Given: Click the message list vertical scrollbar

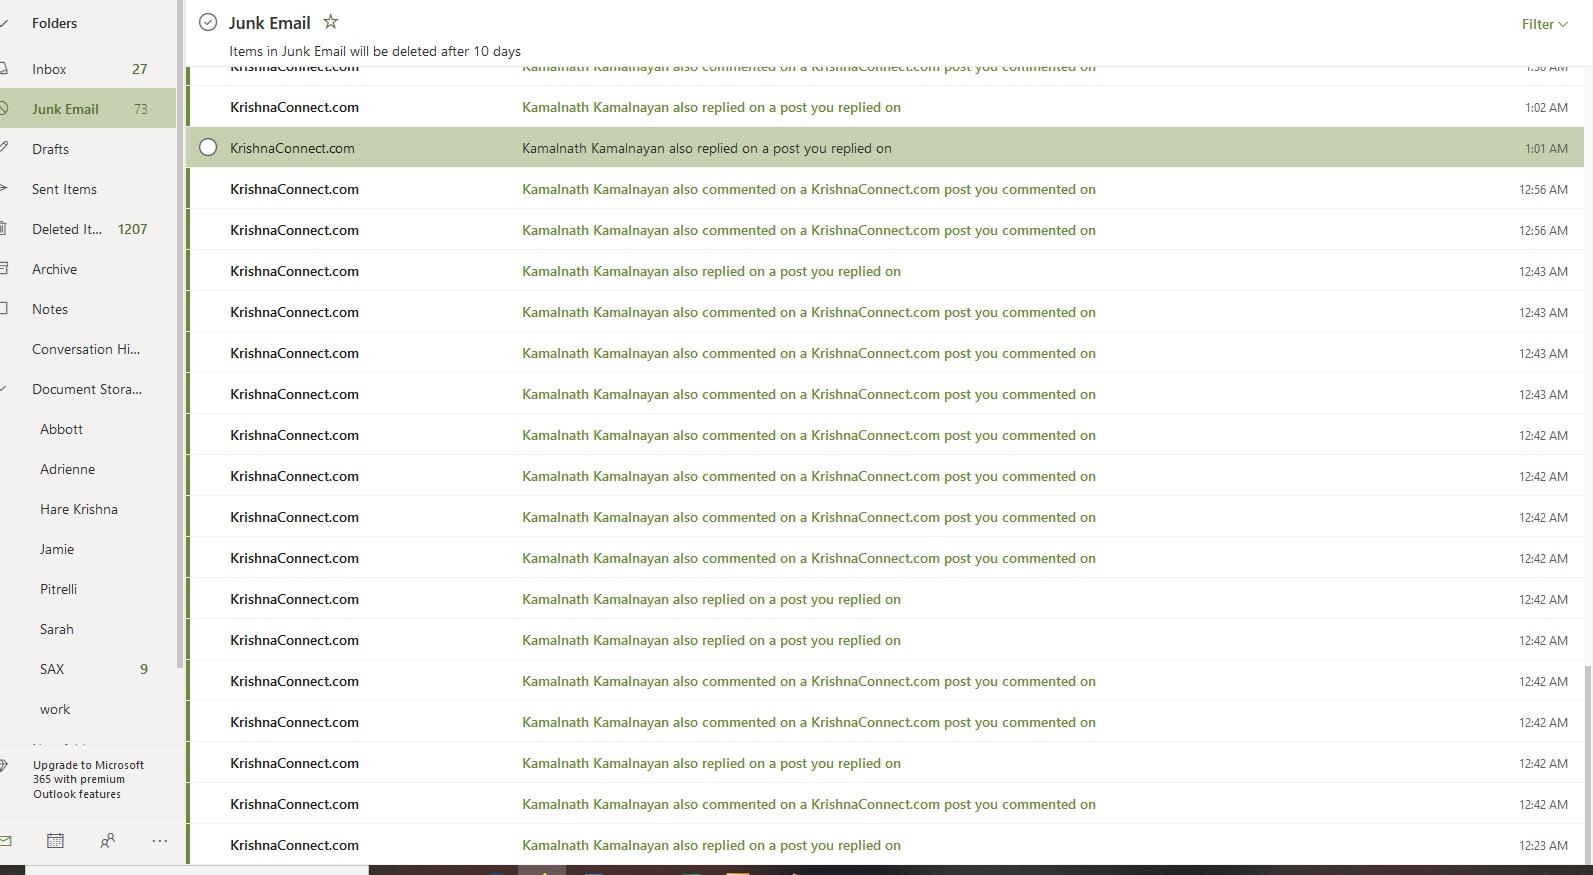Looking at the screenshot, I should [1588, 765].
